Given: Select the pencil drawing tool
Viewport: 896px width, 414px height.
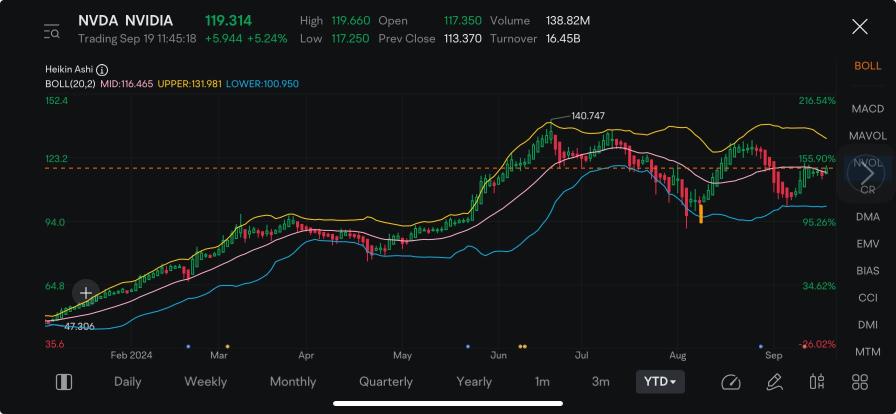Looking at the screenshot, I should [x=773, y=382].
